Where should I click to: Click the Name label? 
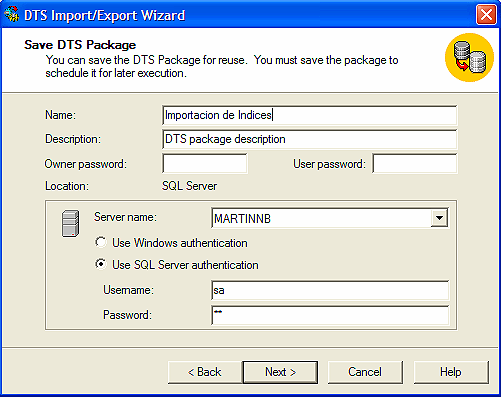(60, 115)
